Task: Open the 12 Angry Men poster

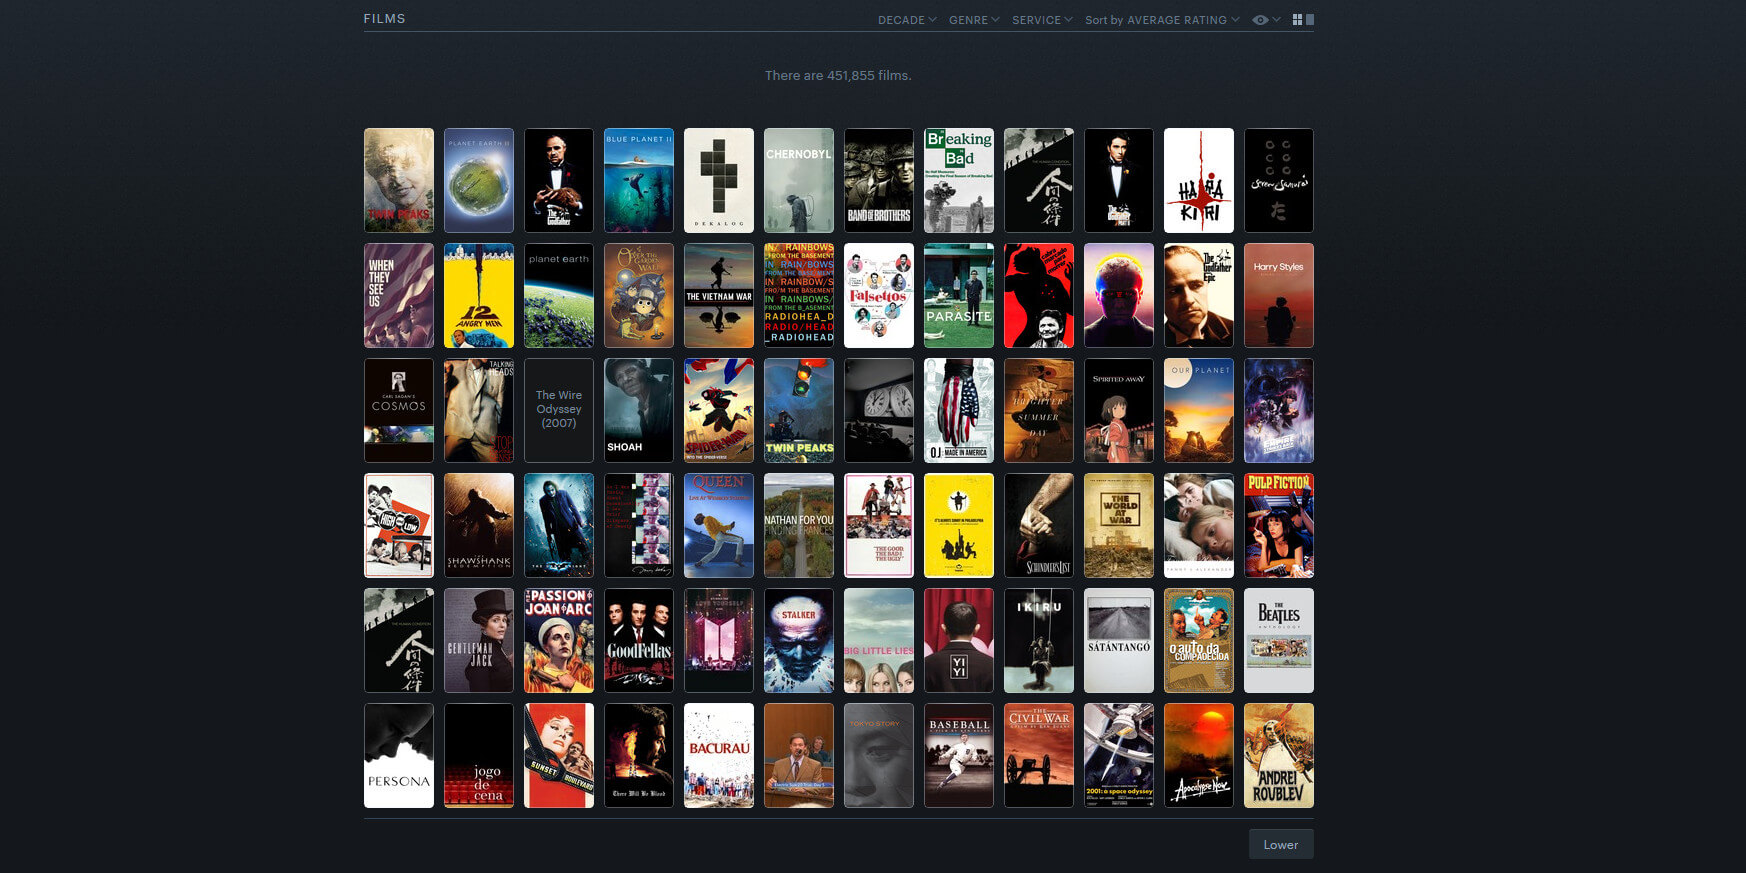Action: pyautogui.click(x=479, y=295)
